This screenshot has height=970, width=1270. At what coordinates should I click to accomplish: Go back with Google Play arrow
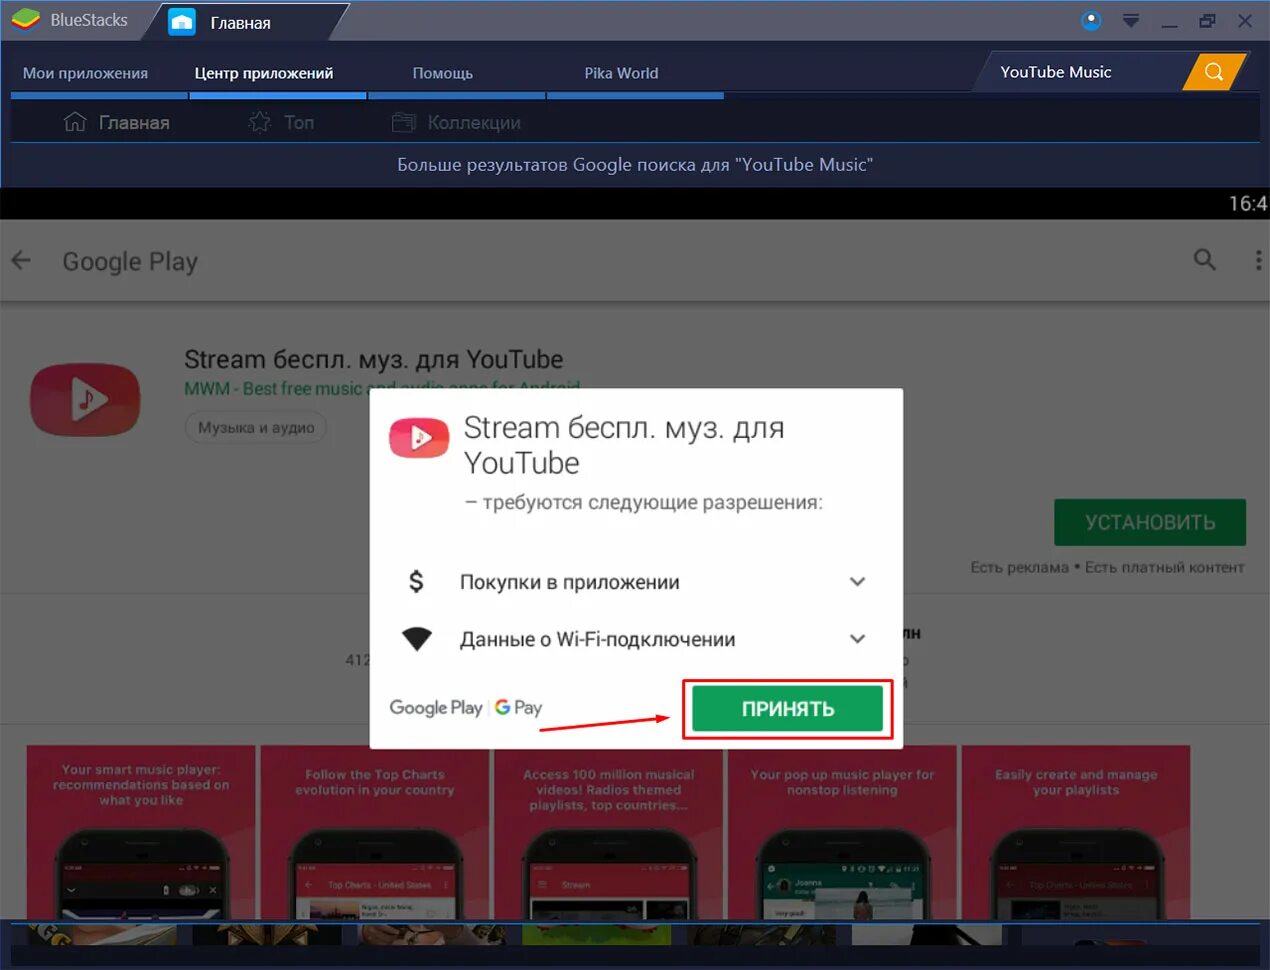click(21, 261)
